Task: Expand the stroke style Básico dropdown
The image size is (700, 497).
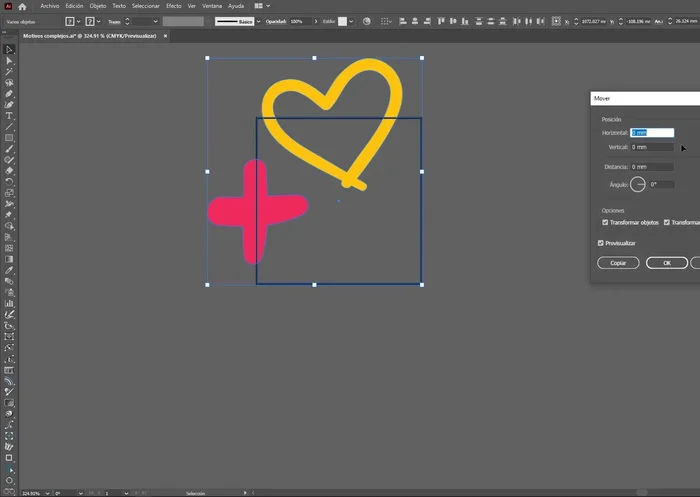Action: [x=261, y=21]
